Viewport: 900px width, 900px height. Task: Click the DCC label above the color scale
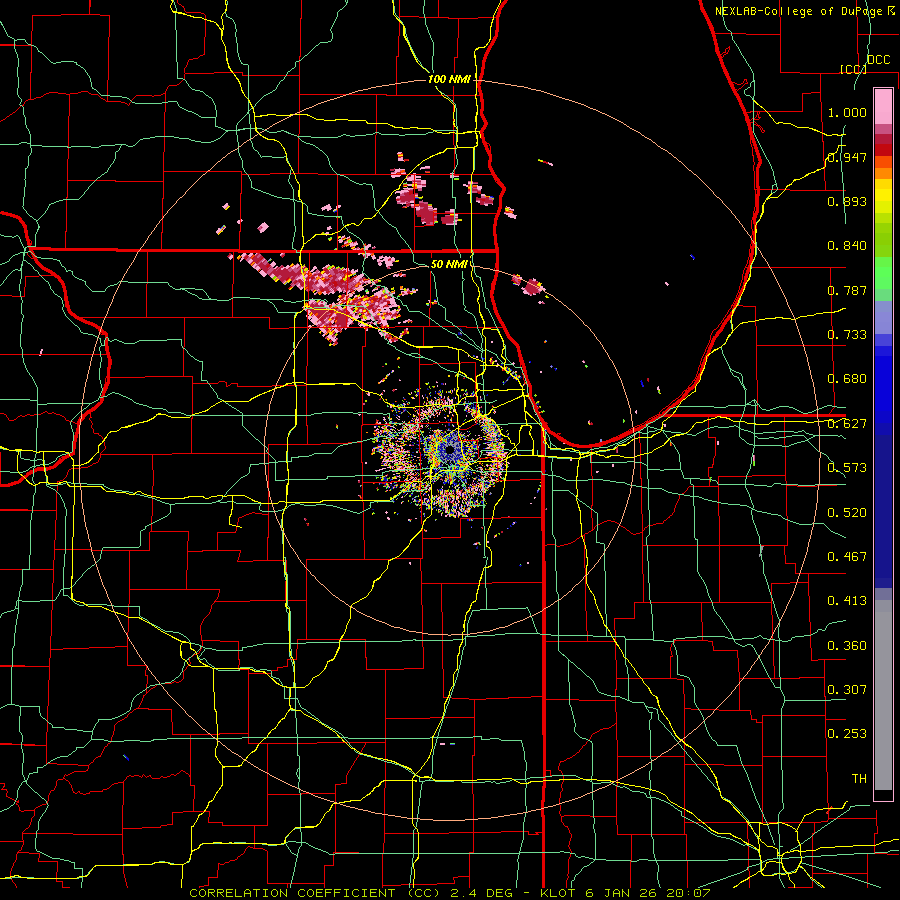point(878,60)
